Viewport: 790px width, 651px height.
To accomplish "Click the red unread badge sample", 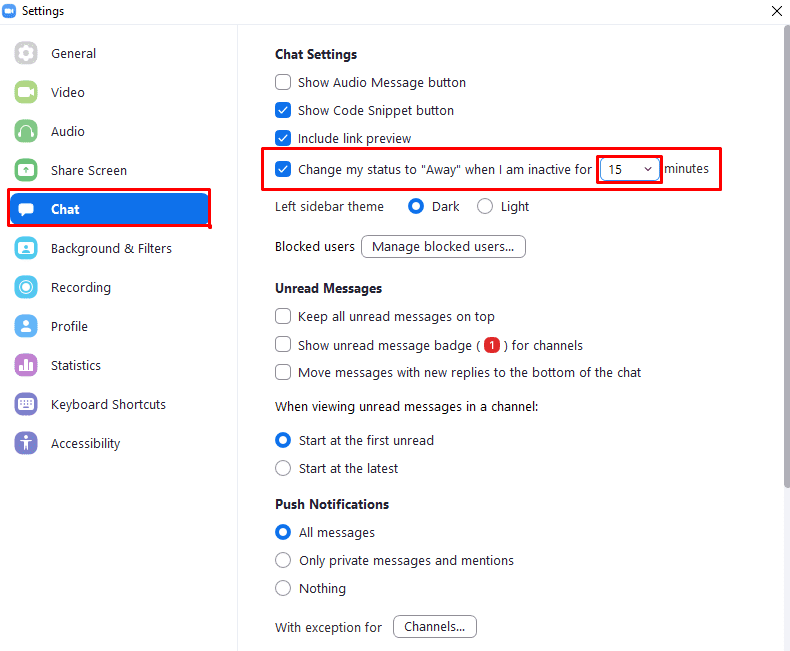I will 491,345.
